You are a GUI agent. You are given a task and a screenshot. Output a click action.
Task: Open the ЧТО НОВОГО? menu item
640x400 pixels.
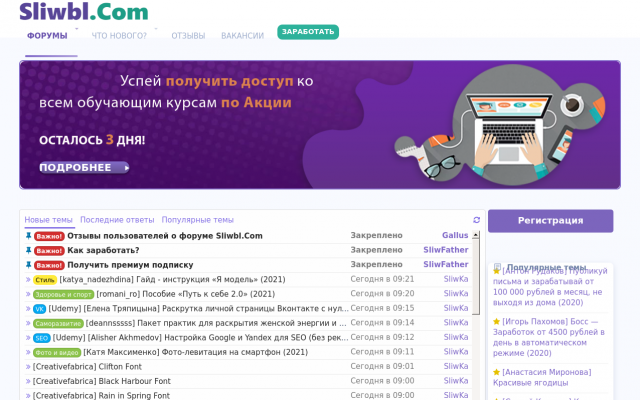(x=119, y=36)
